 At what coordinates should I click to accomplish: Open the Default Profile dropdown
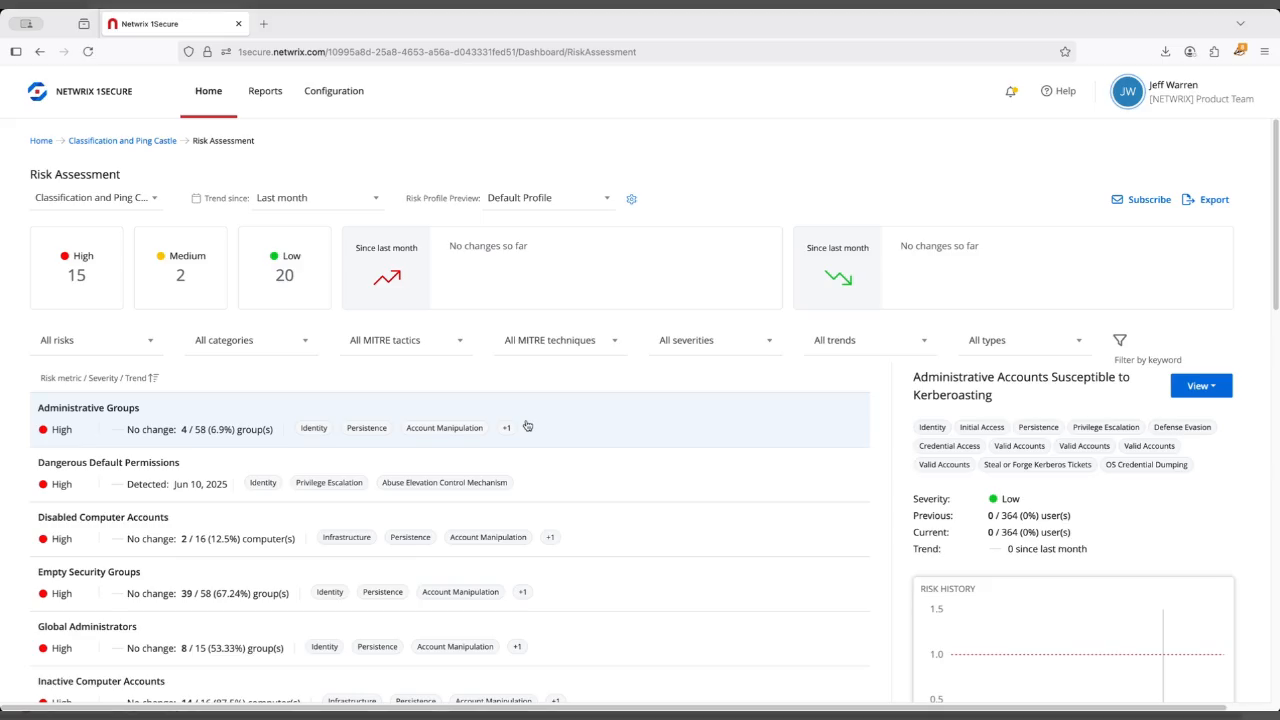548,198
